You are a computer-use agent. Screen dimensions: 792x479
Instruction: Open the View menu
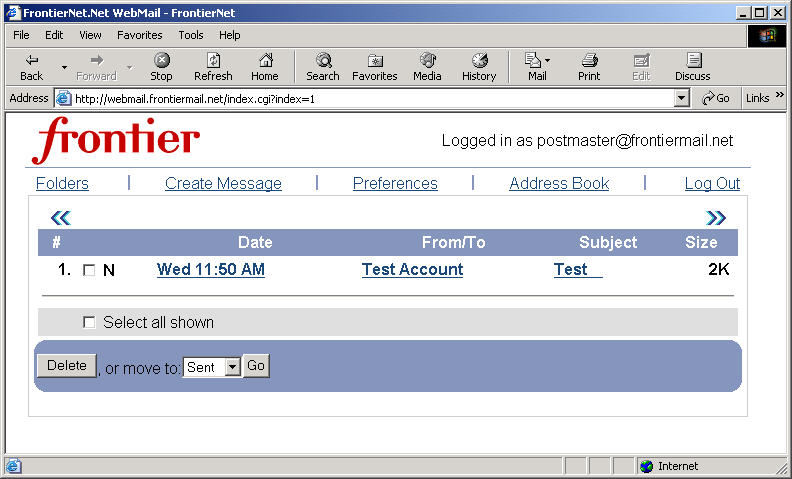pyautogui.click(x=90, y=35)
